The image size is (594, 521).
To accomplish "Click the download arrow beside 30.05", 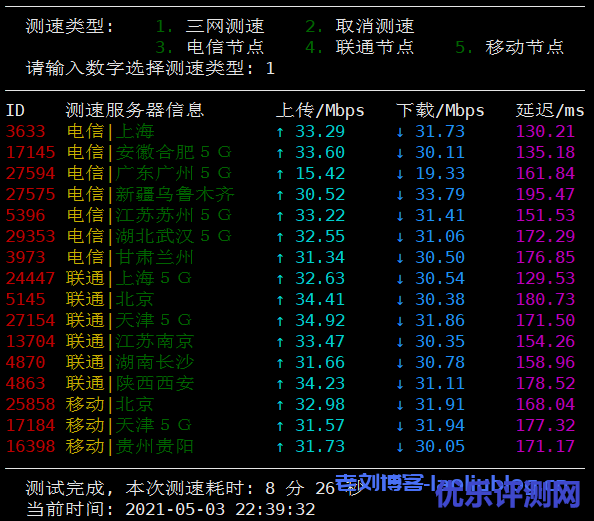I will pyautogui.click(x=400, y=447).
